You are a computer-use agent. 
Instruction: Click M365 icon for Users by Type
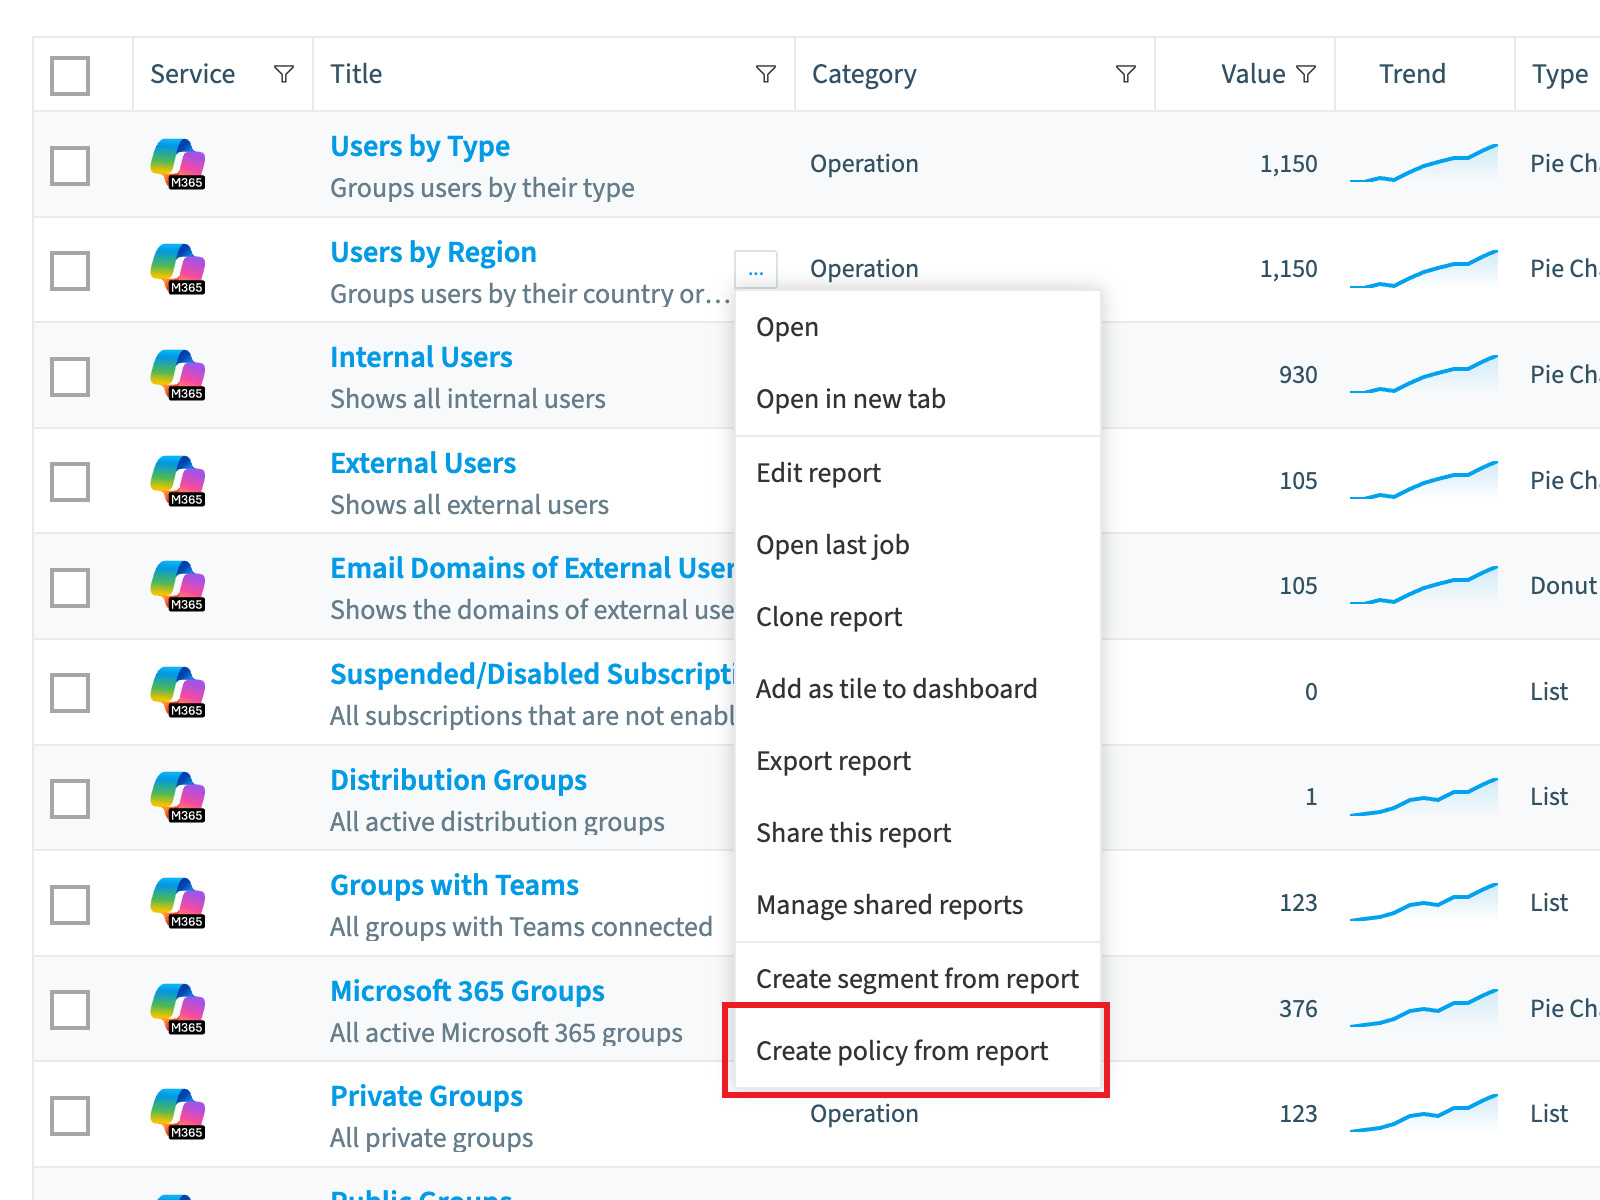click(x=178, y=164)
